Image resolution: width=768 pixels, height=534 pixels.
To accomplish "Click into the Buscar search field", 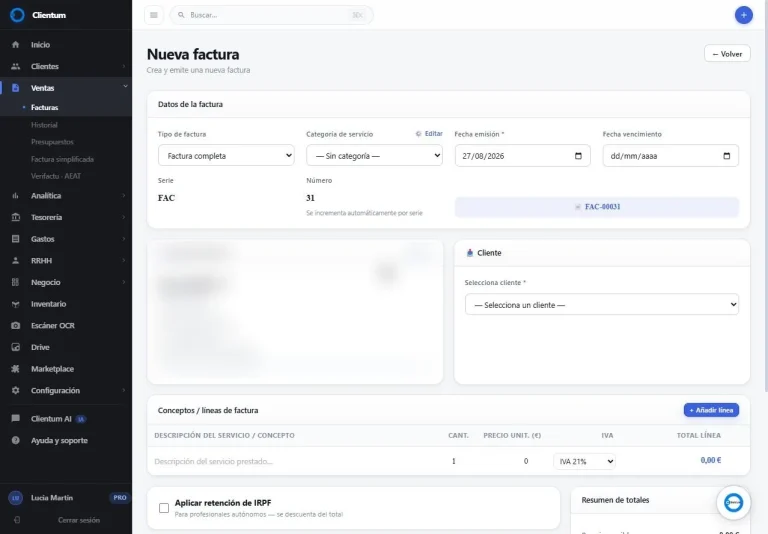I will (x=271, y=15).
